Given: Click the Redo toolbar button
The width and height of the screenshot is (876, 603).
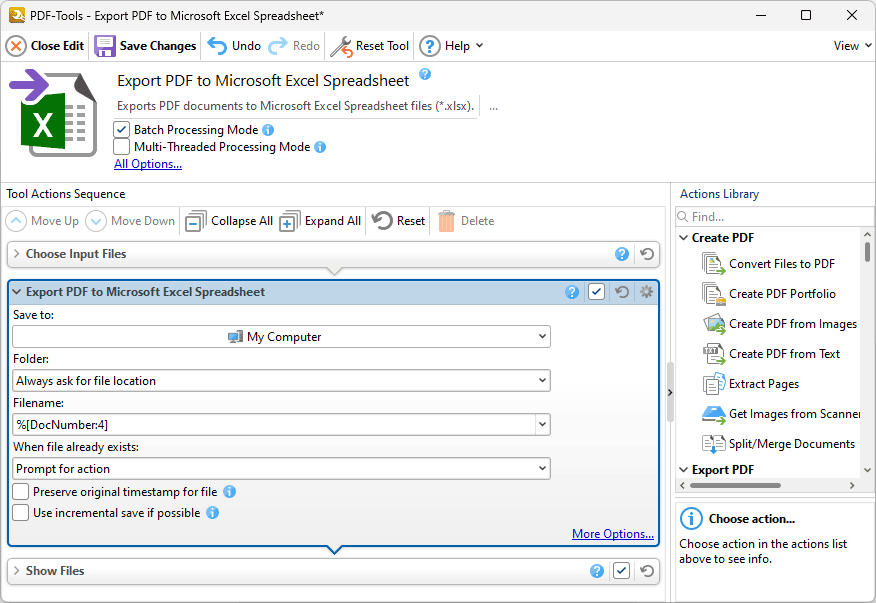Looking at the screenshot, I should click(x=294, y=46).
